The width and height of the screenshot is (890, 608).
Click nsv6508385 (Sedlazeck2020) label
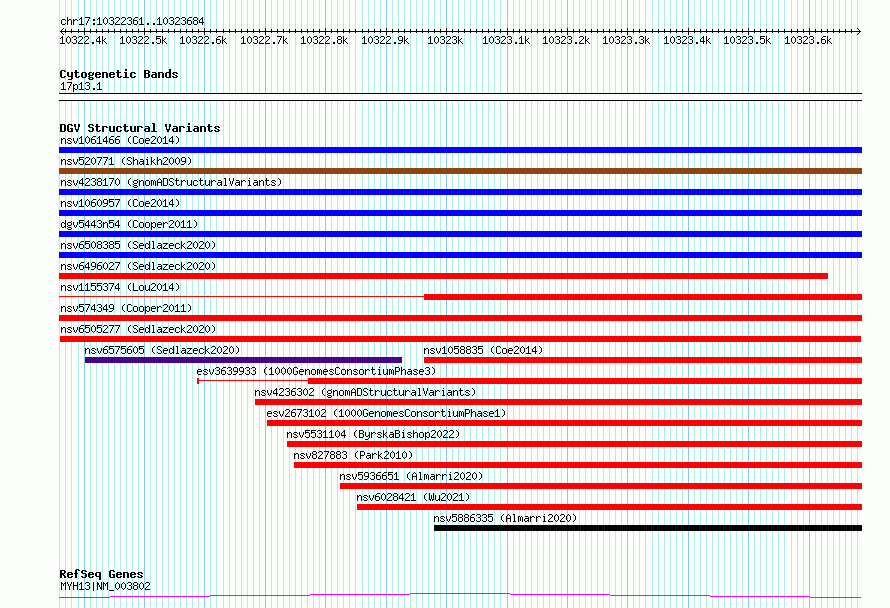(x=138, y=245)
